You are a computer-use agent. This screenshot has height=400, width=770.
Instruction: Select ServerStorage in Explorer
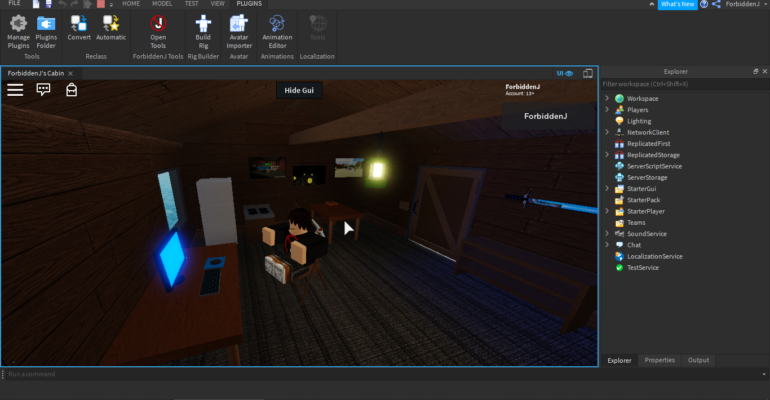(x=647, y=178)
